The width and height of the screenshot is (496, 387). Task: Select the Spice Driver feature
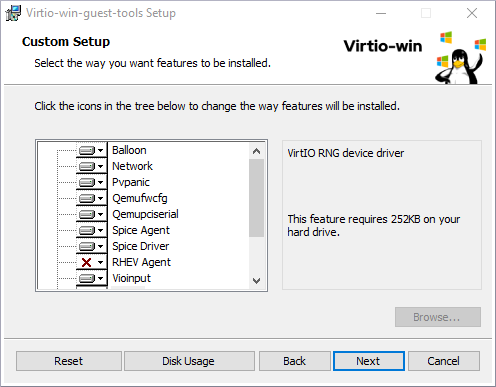tap(140, 246)
